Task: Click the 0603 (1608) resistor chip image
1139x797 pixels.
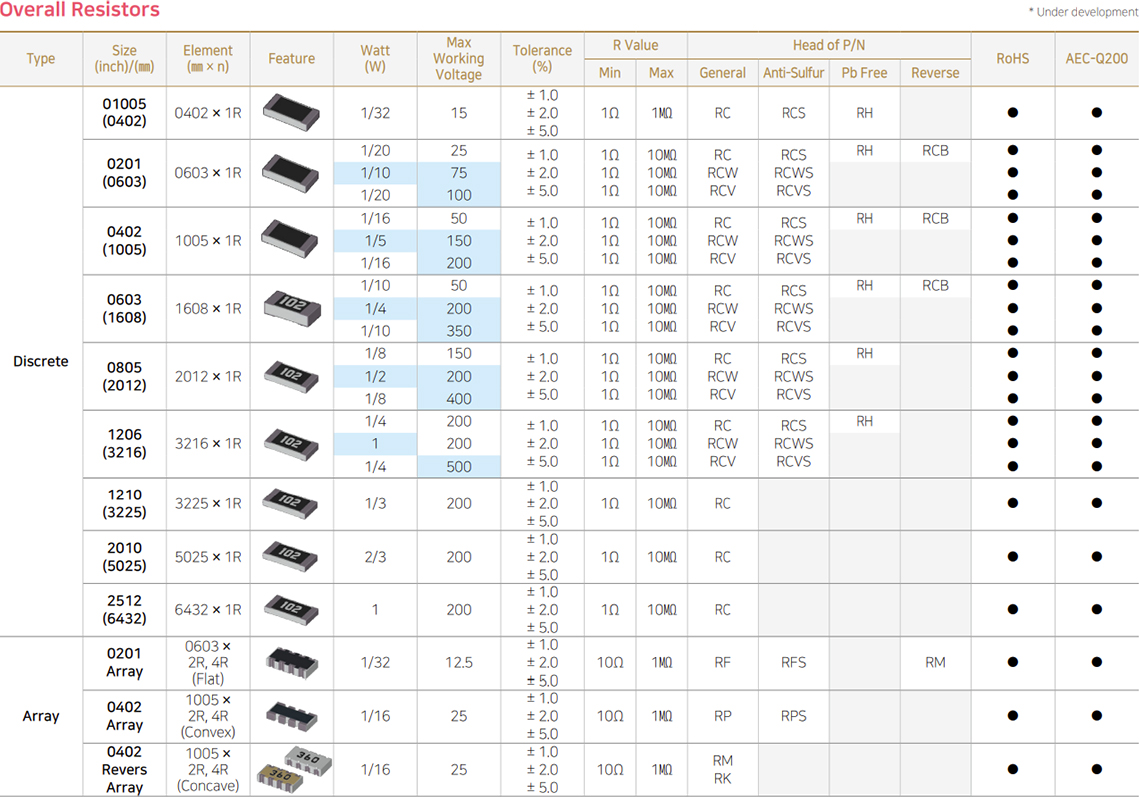Action: (290, 308)
